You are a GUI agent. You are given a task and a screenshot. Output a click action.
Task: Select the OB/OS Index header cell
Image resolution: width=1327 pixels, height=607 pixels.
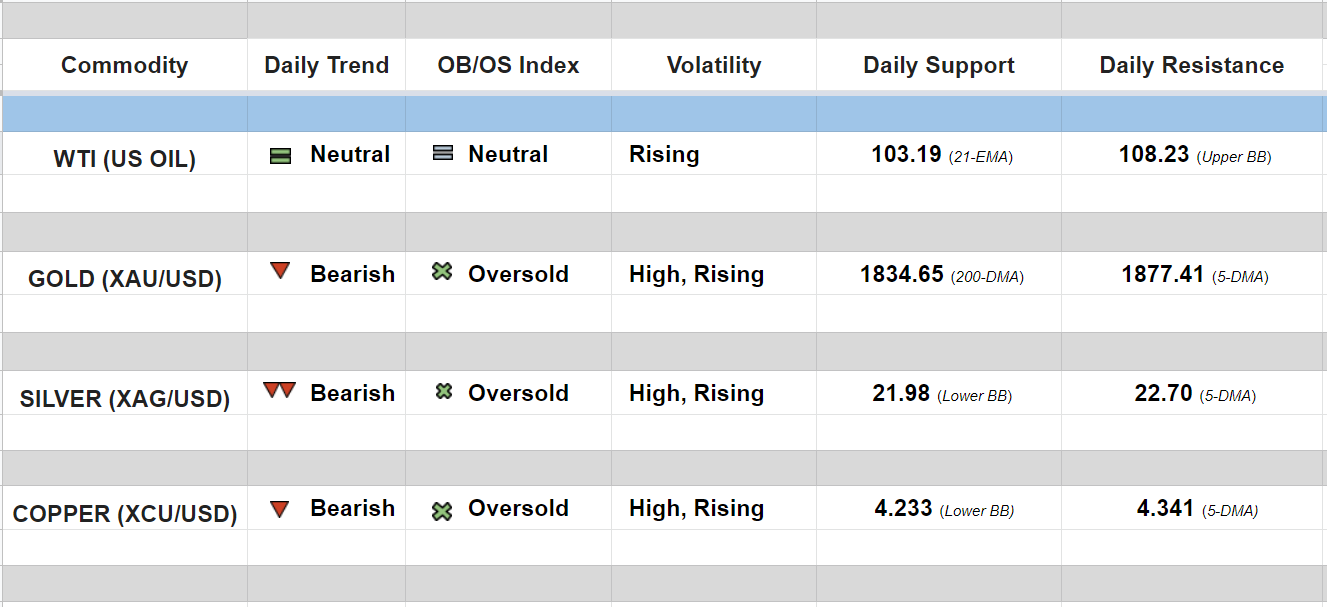(508, 66)
